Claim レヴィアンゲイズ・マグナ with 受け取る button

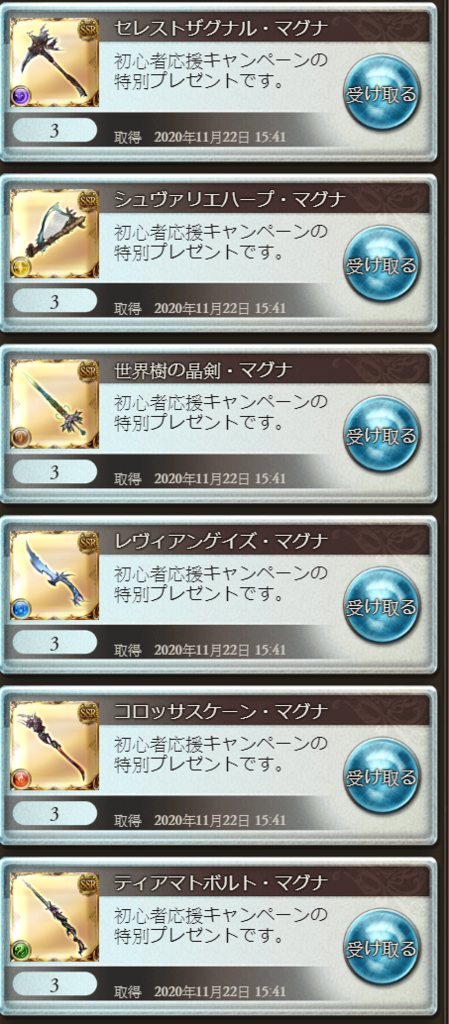point(381,605)
